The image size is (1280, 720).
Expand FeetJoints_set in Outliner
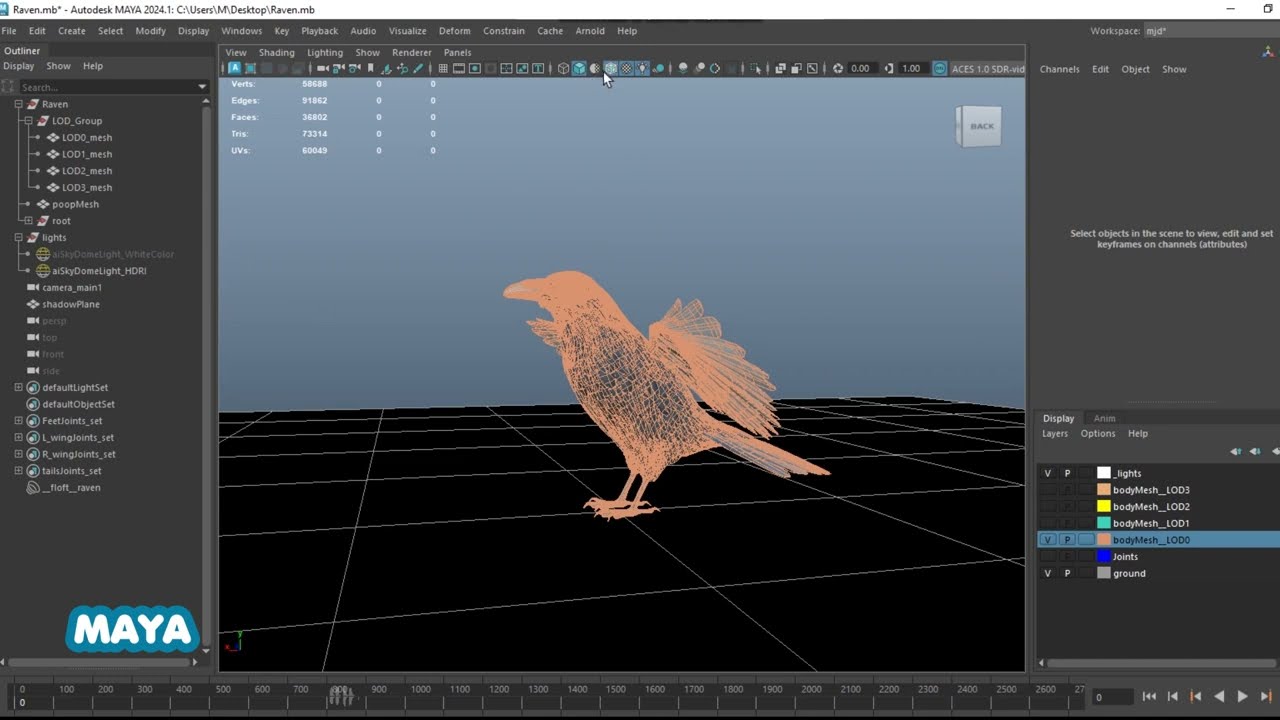click(x=18, y=421)
